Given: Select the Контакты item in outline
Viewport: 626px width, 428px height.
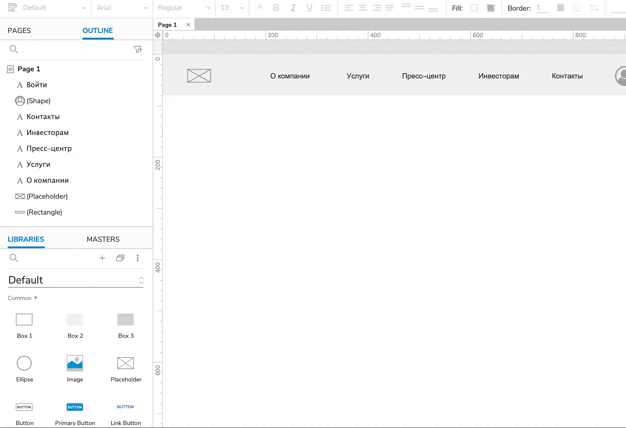Looking at the screenshot, I should [43, 117].
